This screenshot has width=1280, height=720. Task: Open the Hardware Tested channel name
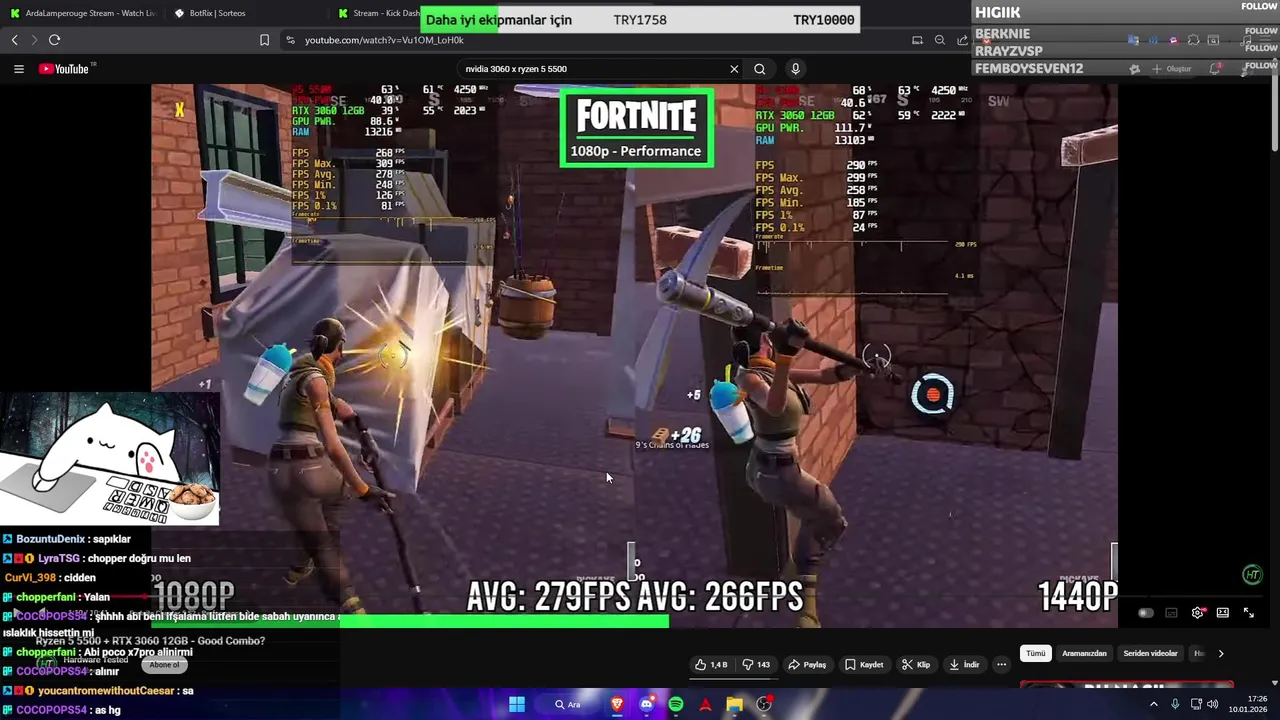[x=96, y=660]
